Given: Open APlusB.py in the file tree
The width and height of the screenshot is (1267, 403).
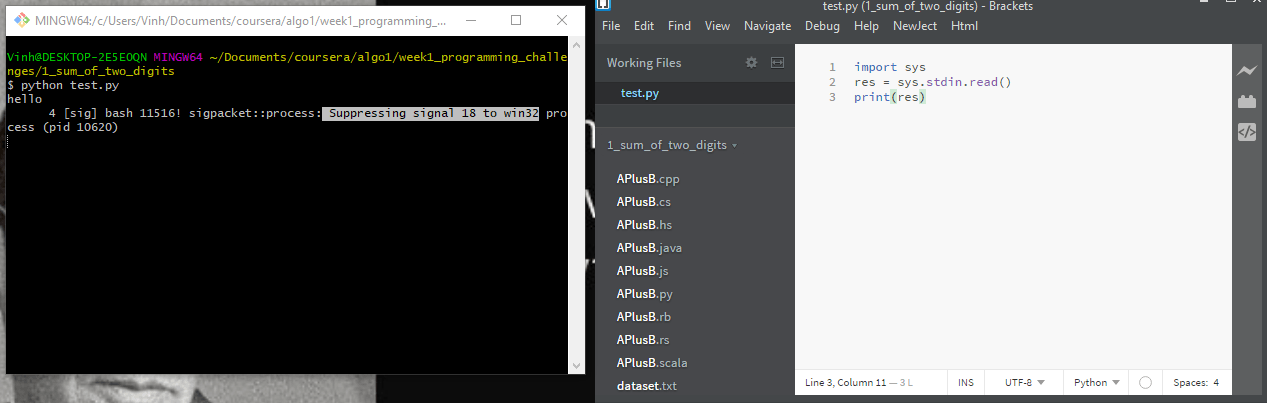Looking at the screenshot, I should pos(643,294).
